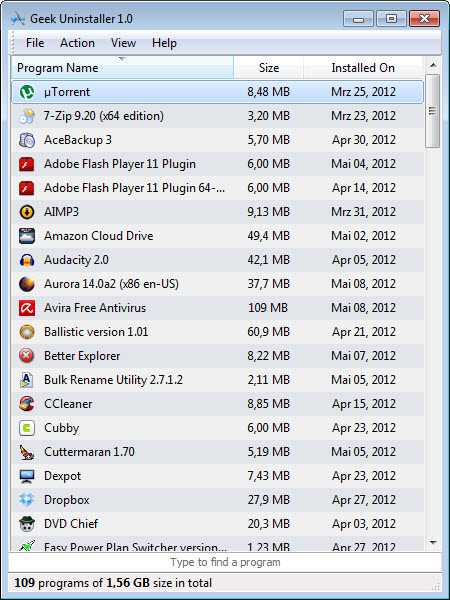450x600 pixels.
Task: Sort list by Program Name column header
Action: coord(122,68)
